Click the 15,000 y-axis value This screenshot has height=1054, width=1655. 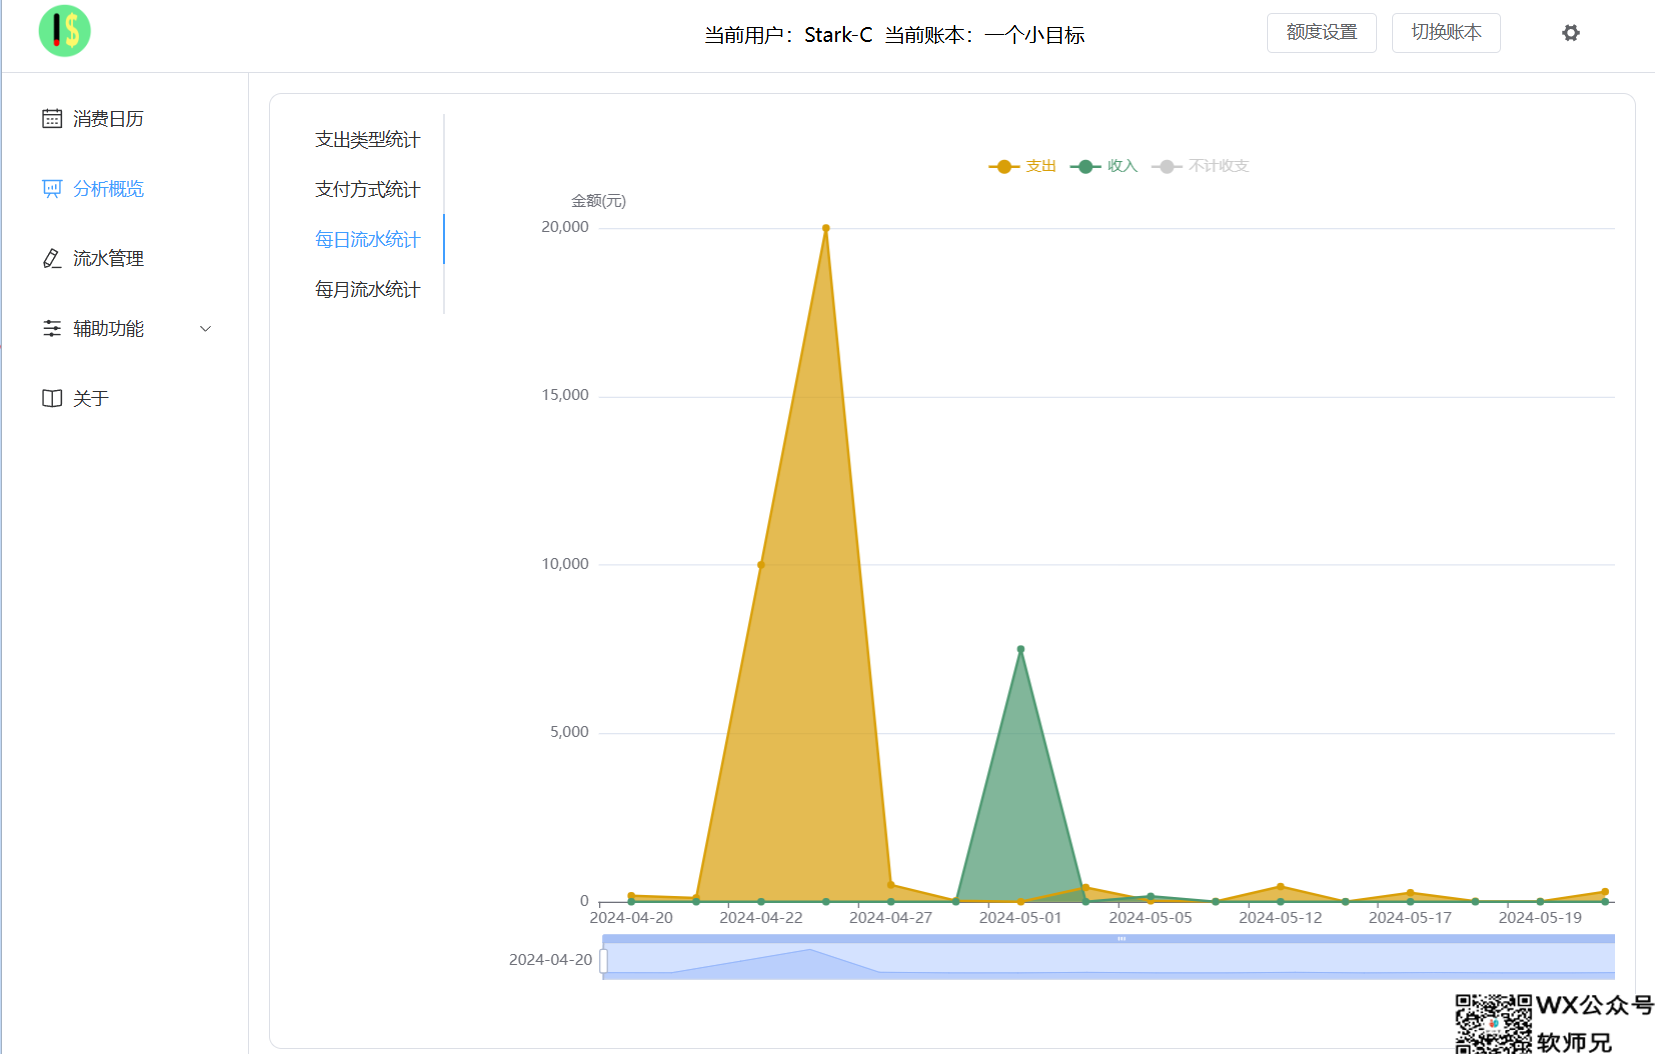565,396
